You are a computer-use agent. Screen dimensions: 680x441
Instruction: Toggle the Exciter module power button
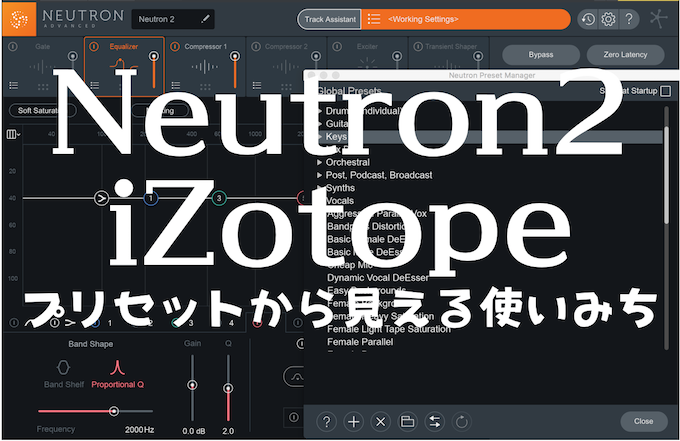[x=337, y=46]
